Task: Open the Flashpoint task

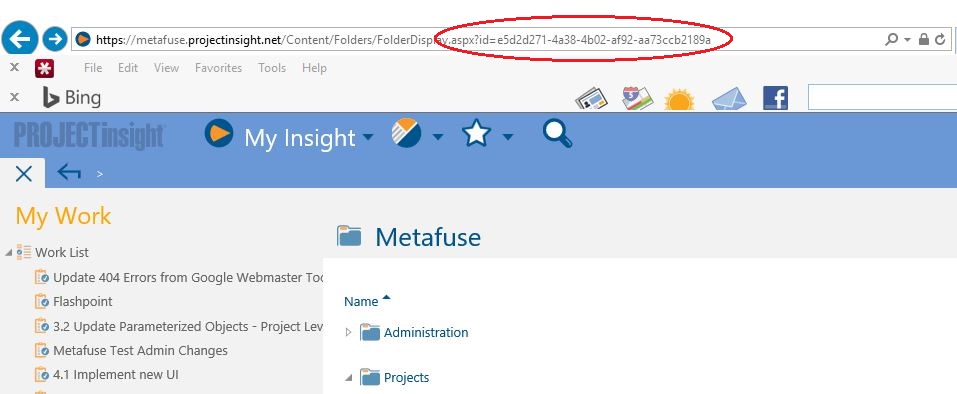Action: [x=83, y=301]
